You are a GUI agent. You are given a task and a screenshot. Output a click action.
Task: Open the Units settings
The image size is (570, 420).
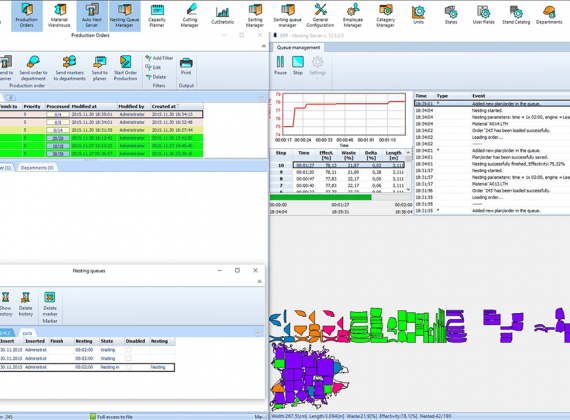coord(418,15)
